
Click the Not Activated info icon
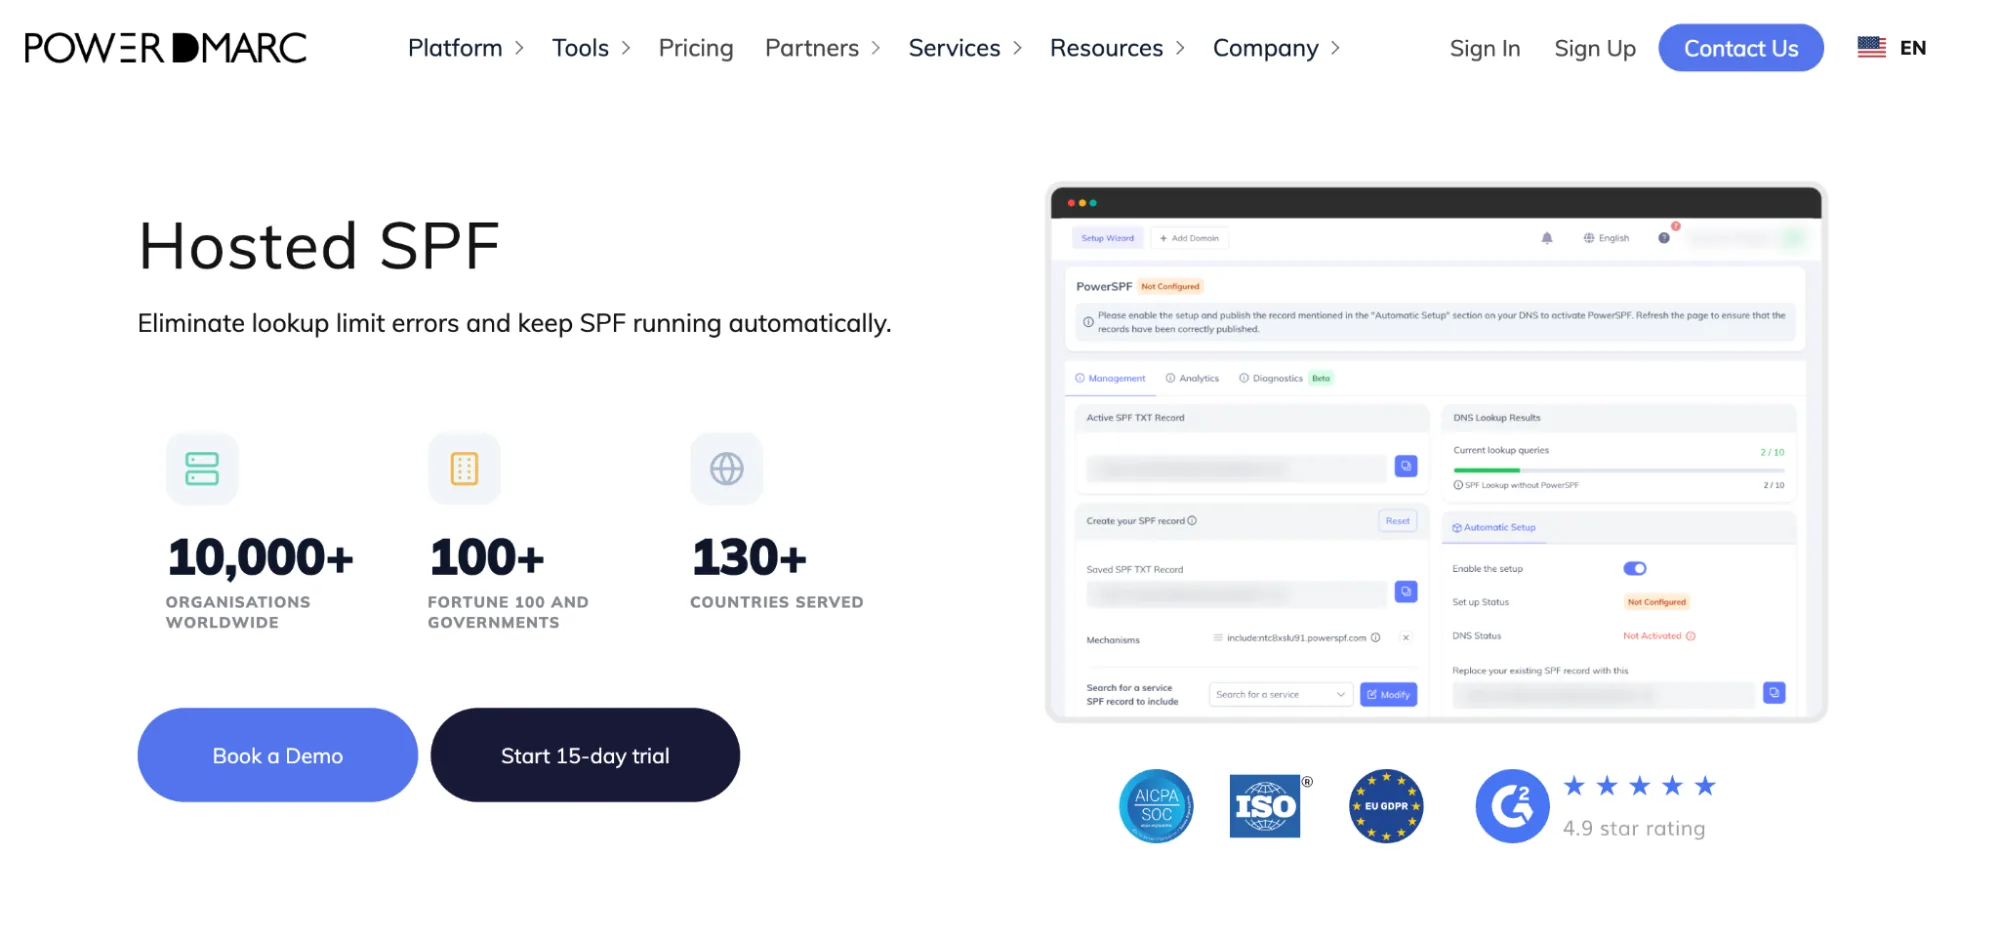pos(1691,636)
